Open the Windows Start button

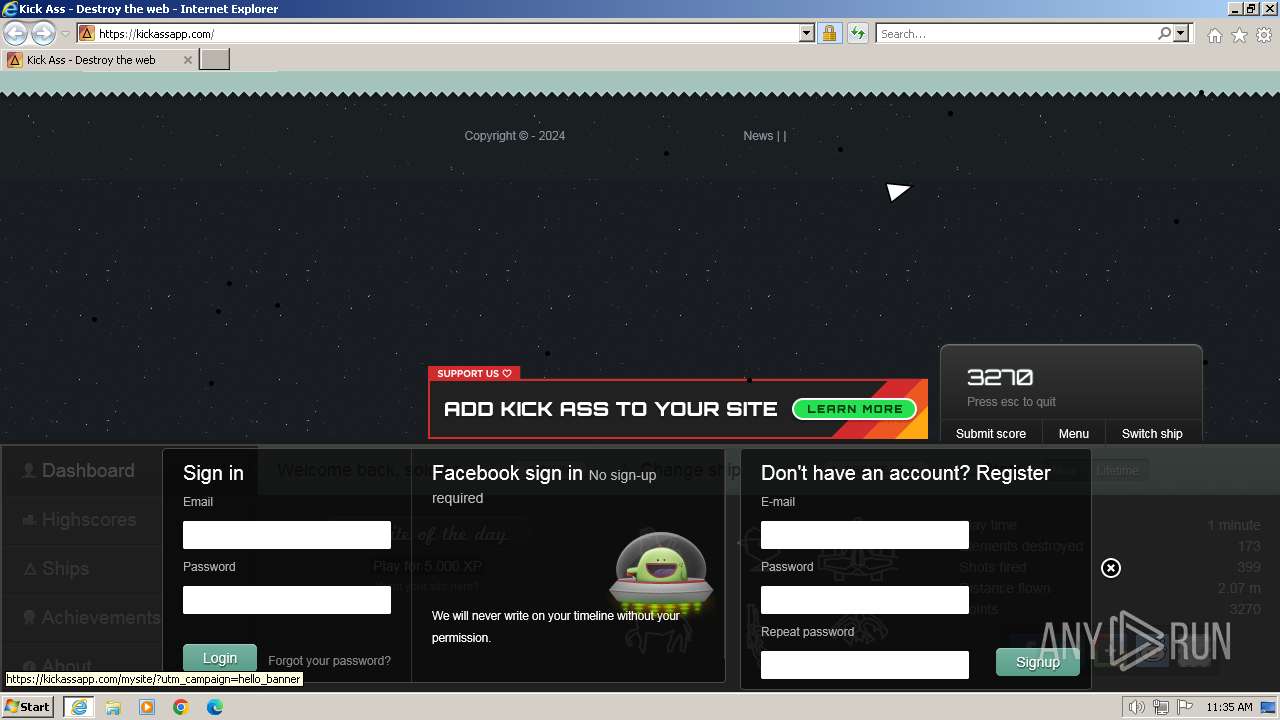(x=27, y=707)
